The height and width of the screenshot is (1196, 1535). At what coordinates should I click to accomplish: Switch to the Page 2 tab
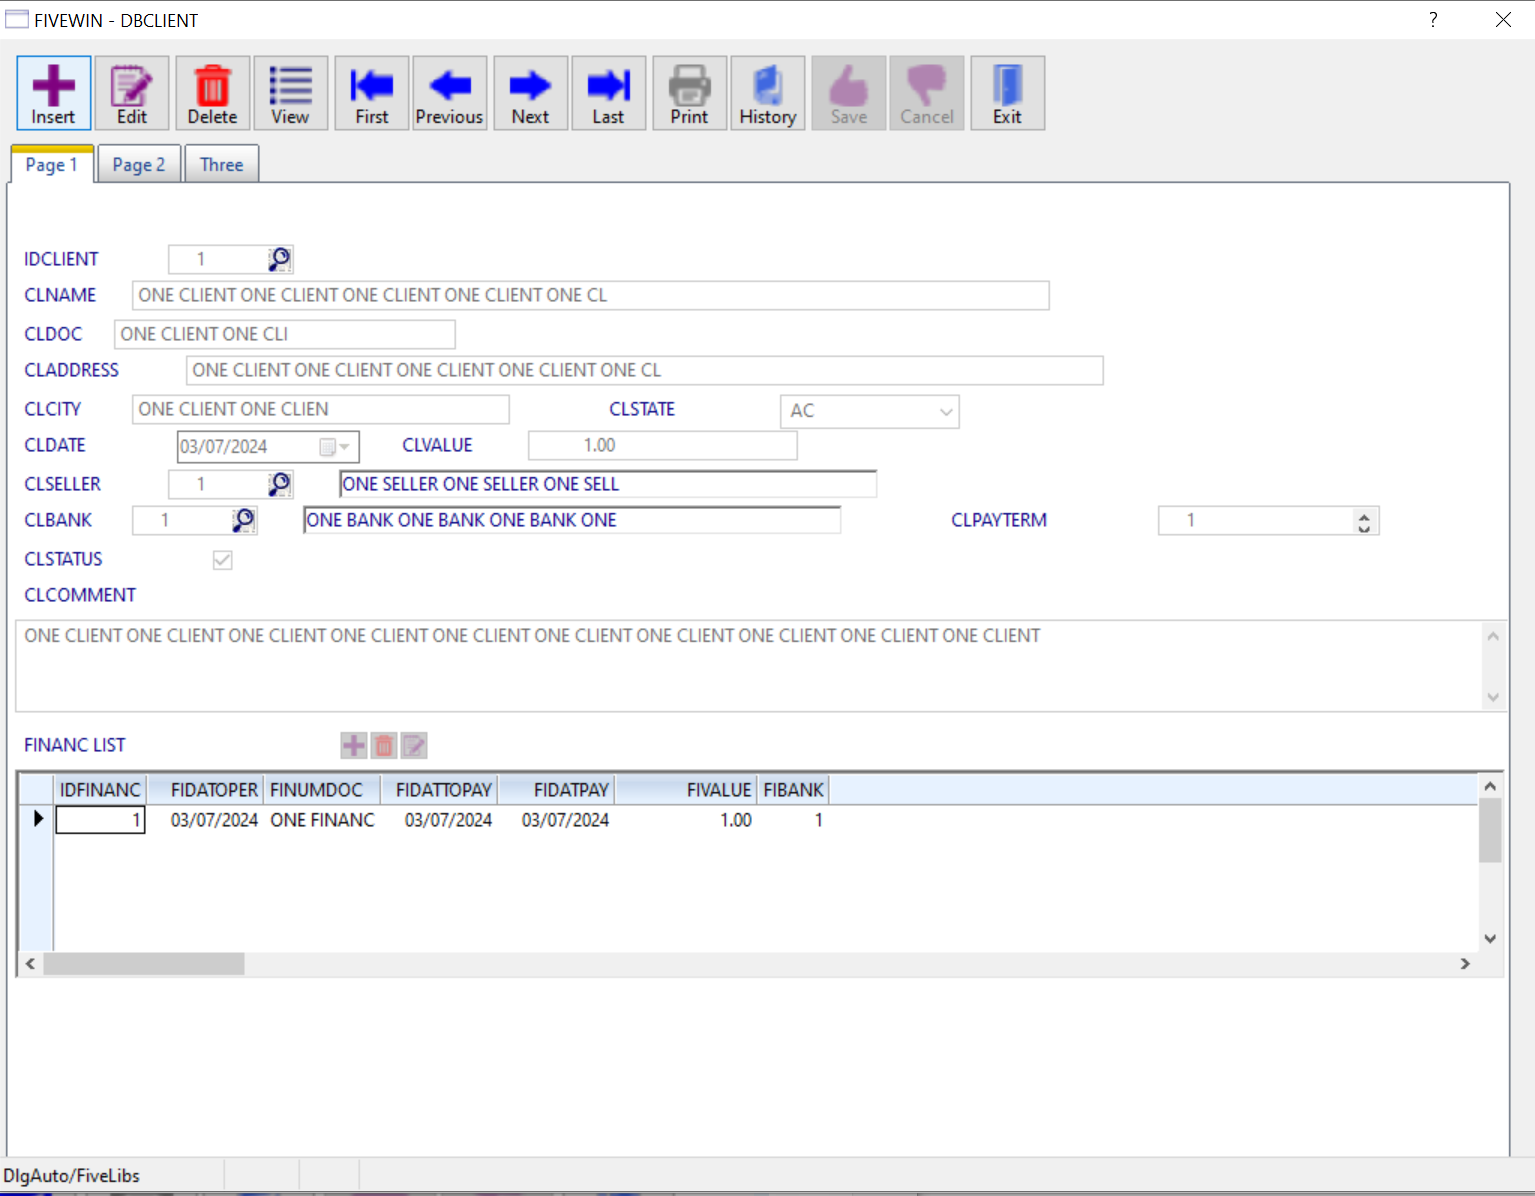(139, 165)
